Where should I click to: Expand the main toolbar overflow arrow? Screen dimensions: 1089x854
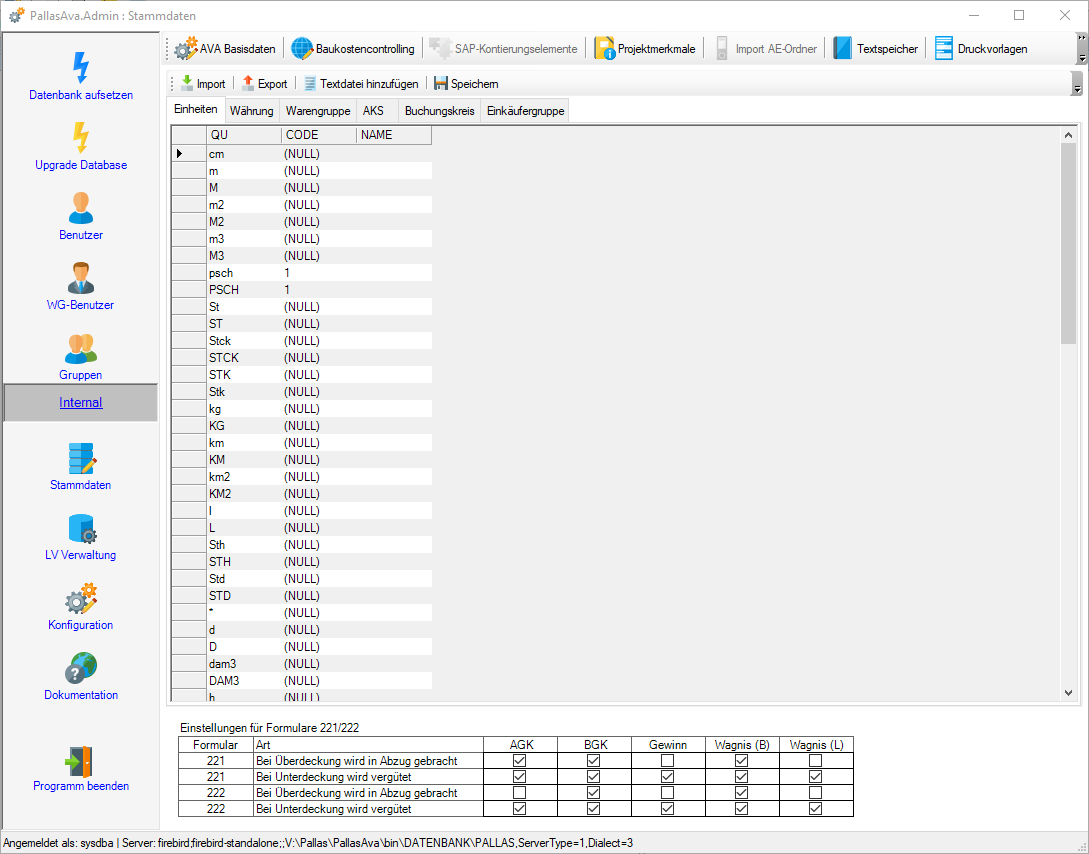click(x=1081, y=49)
